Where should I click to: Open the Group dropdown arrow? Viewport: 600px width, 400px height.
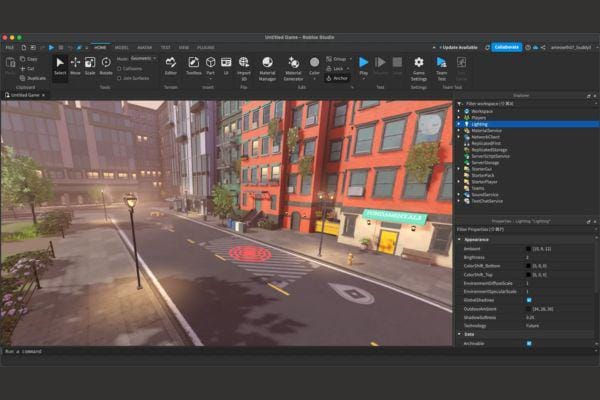[x=351, y=59]
